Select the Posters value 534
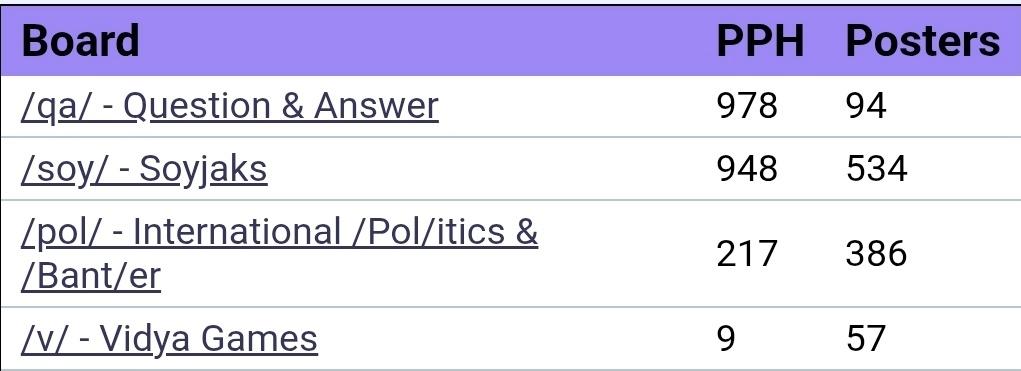Image resolution: width=1021 pixels, height=371 pixels. [876, 169]
